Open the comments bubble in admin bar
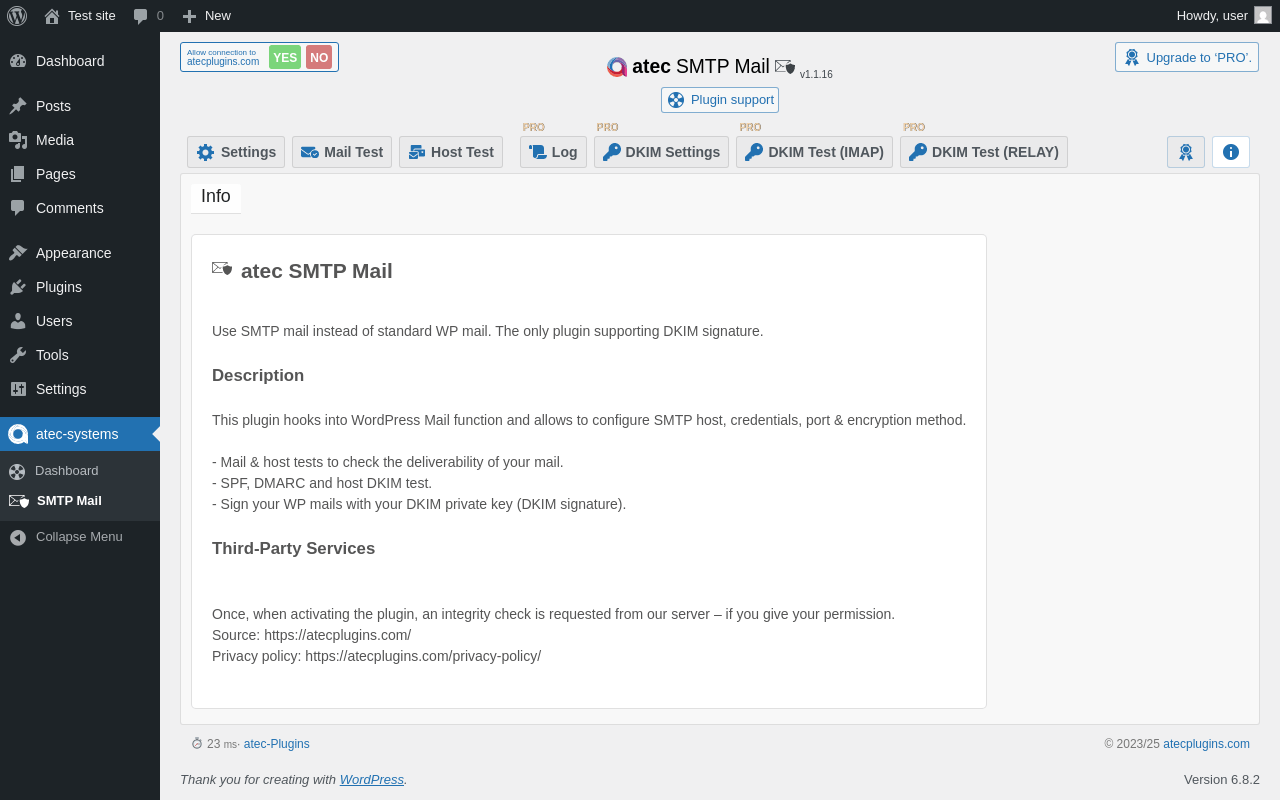This screenshot has width=1280, height=800. click(148, 16)
